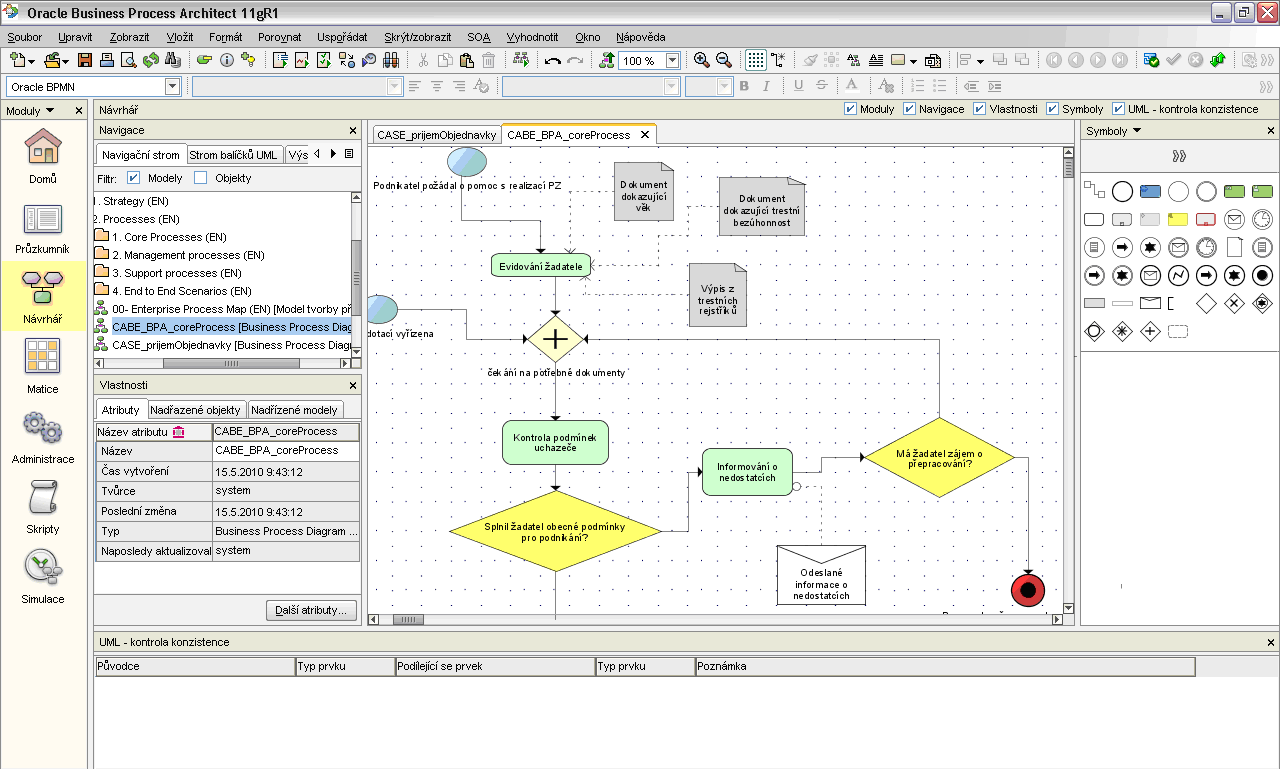Select the red end event symbol in diagram
This screenshot has height=769, width=1280.
point(1027,589)
